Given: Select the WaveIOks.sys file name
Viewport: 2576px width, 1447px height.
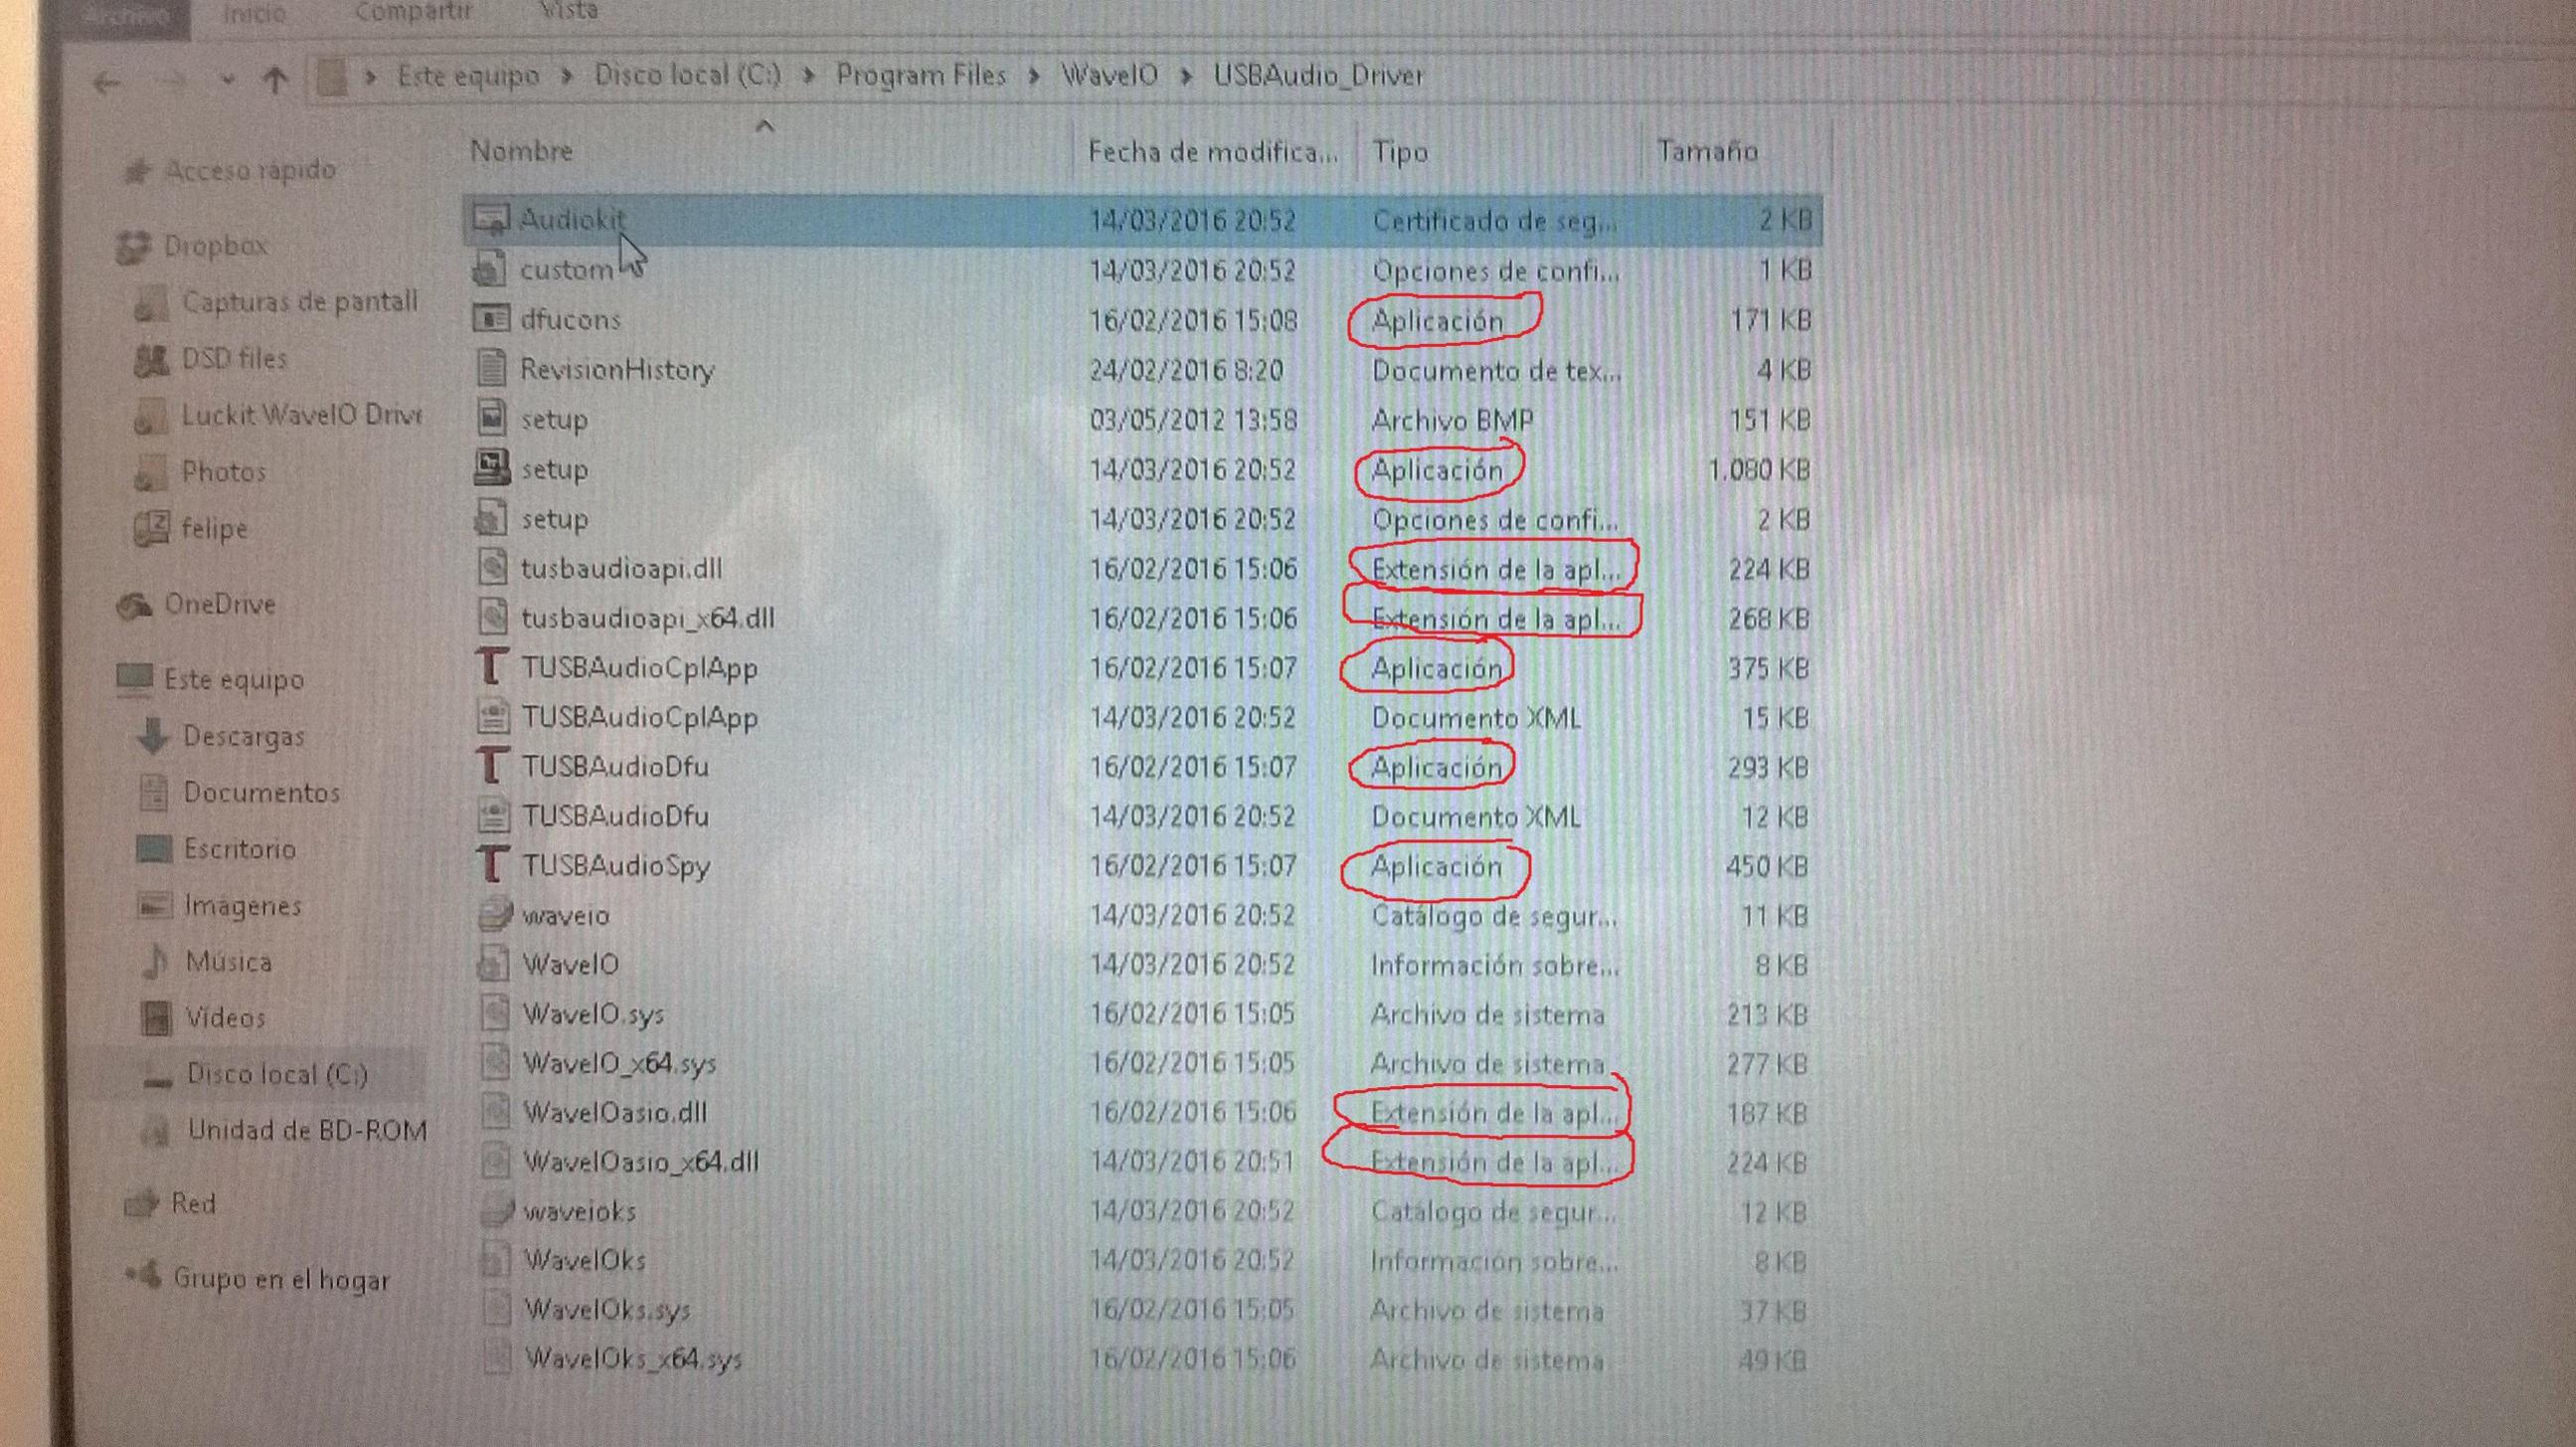Looking at the screenshot, I should (607, 1310).
